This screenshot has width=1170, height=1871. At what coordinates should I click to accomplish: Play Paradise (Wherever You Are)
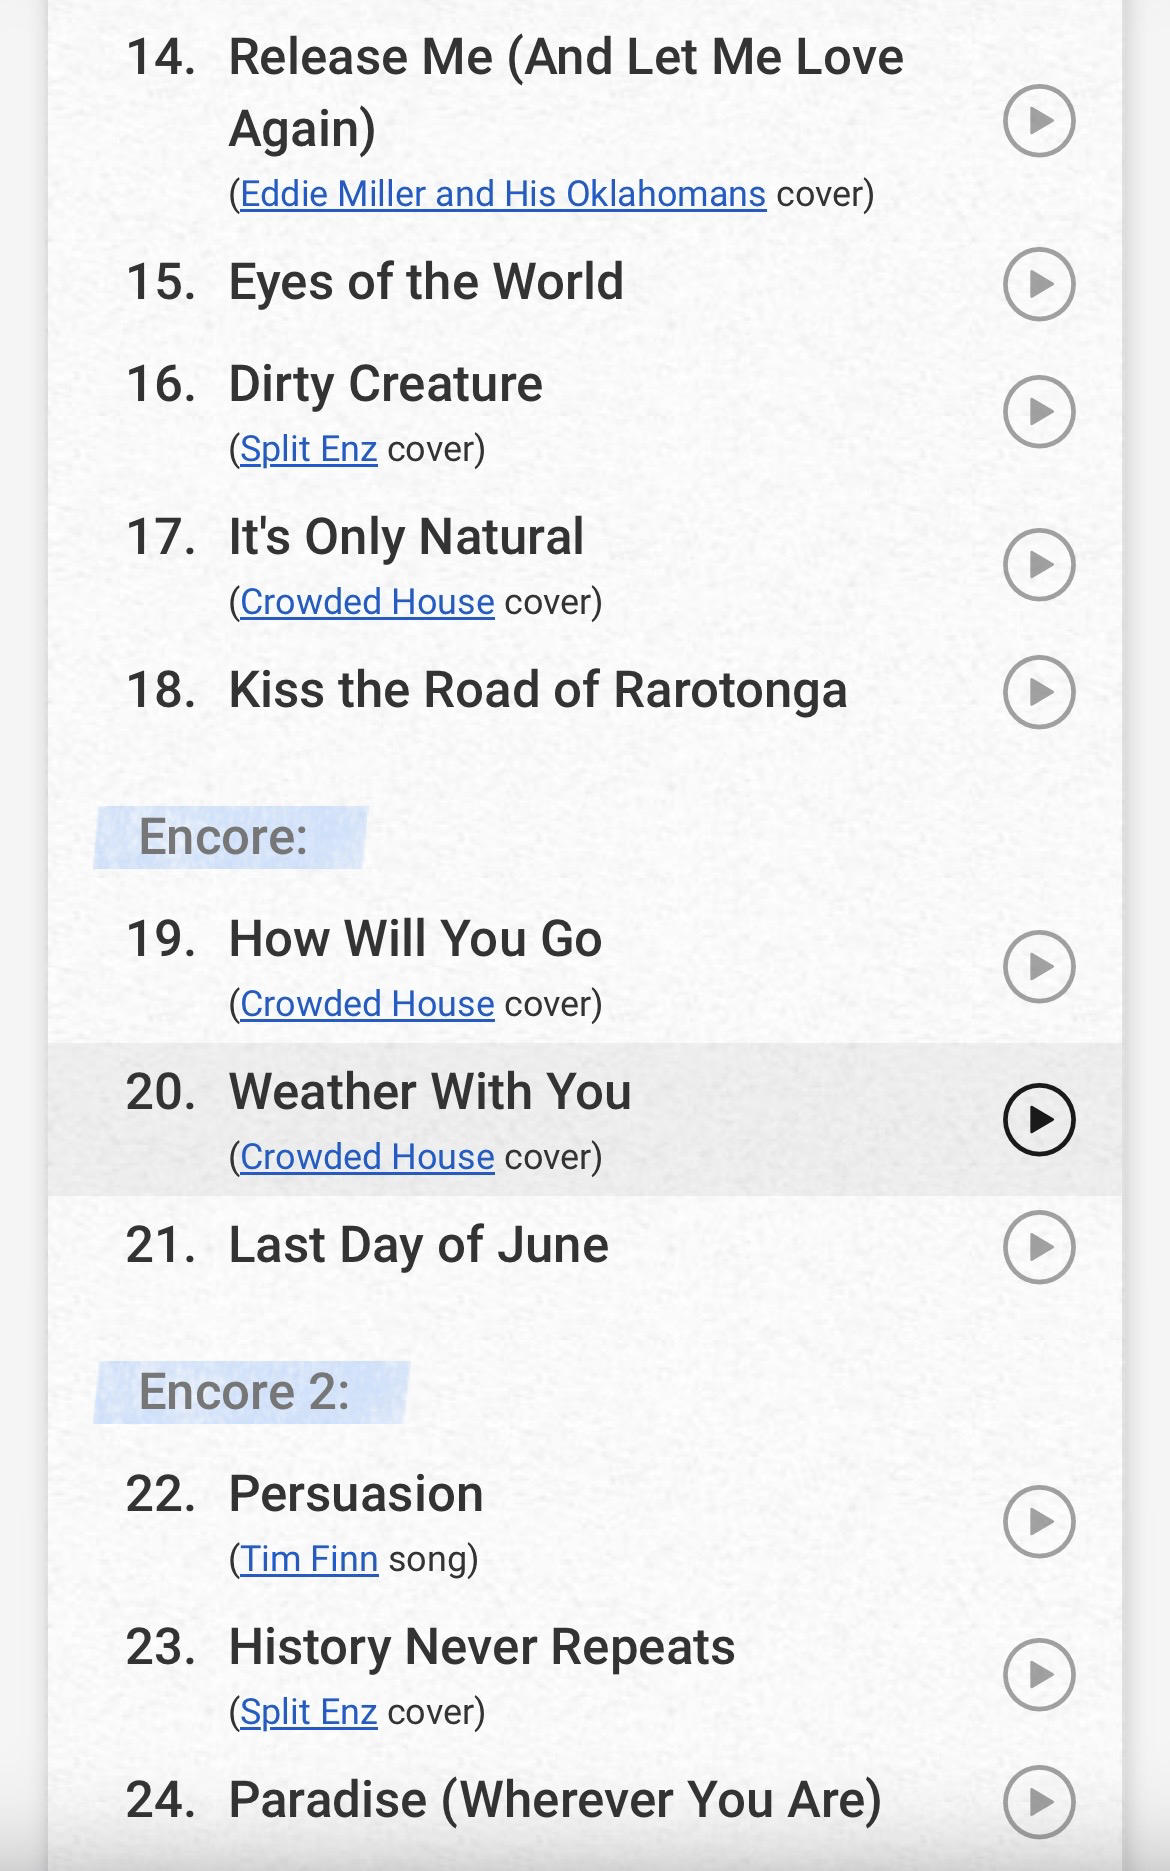1039,1802
